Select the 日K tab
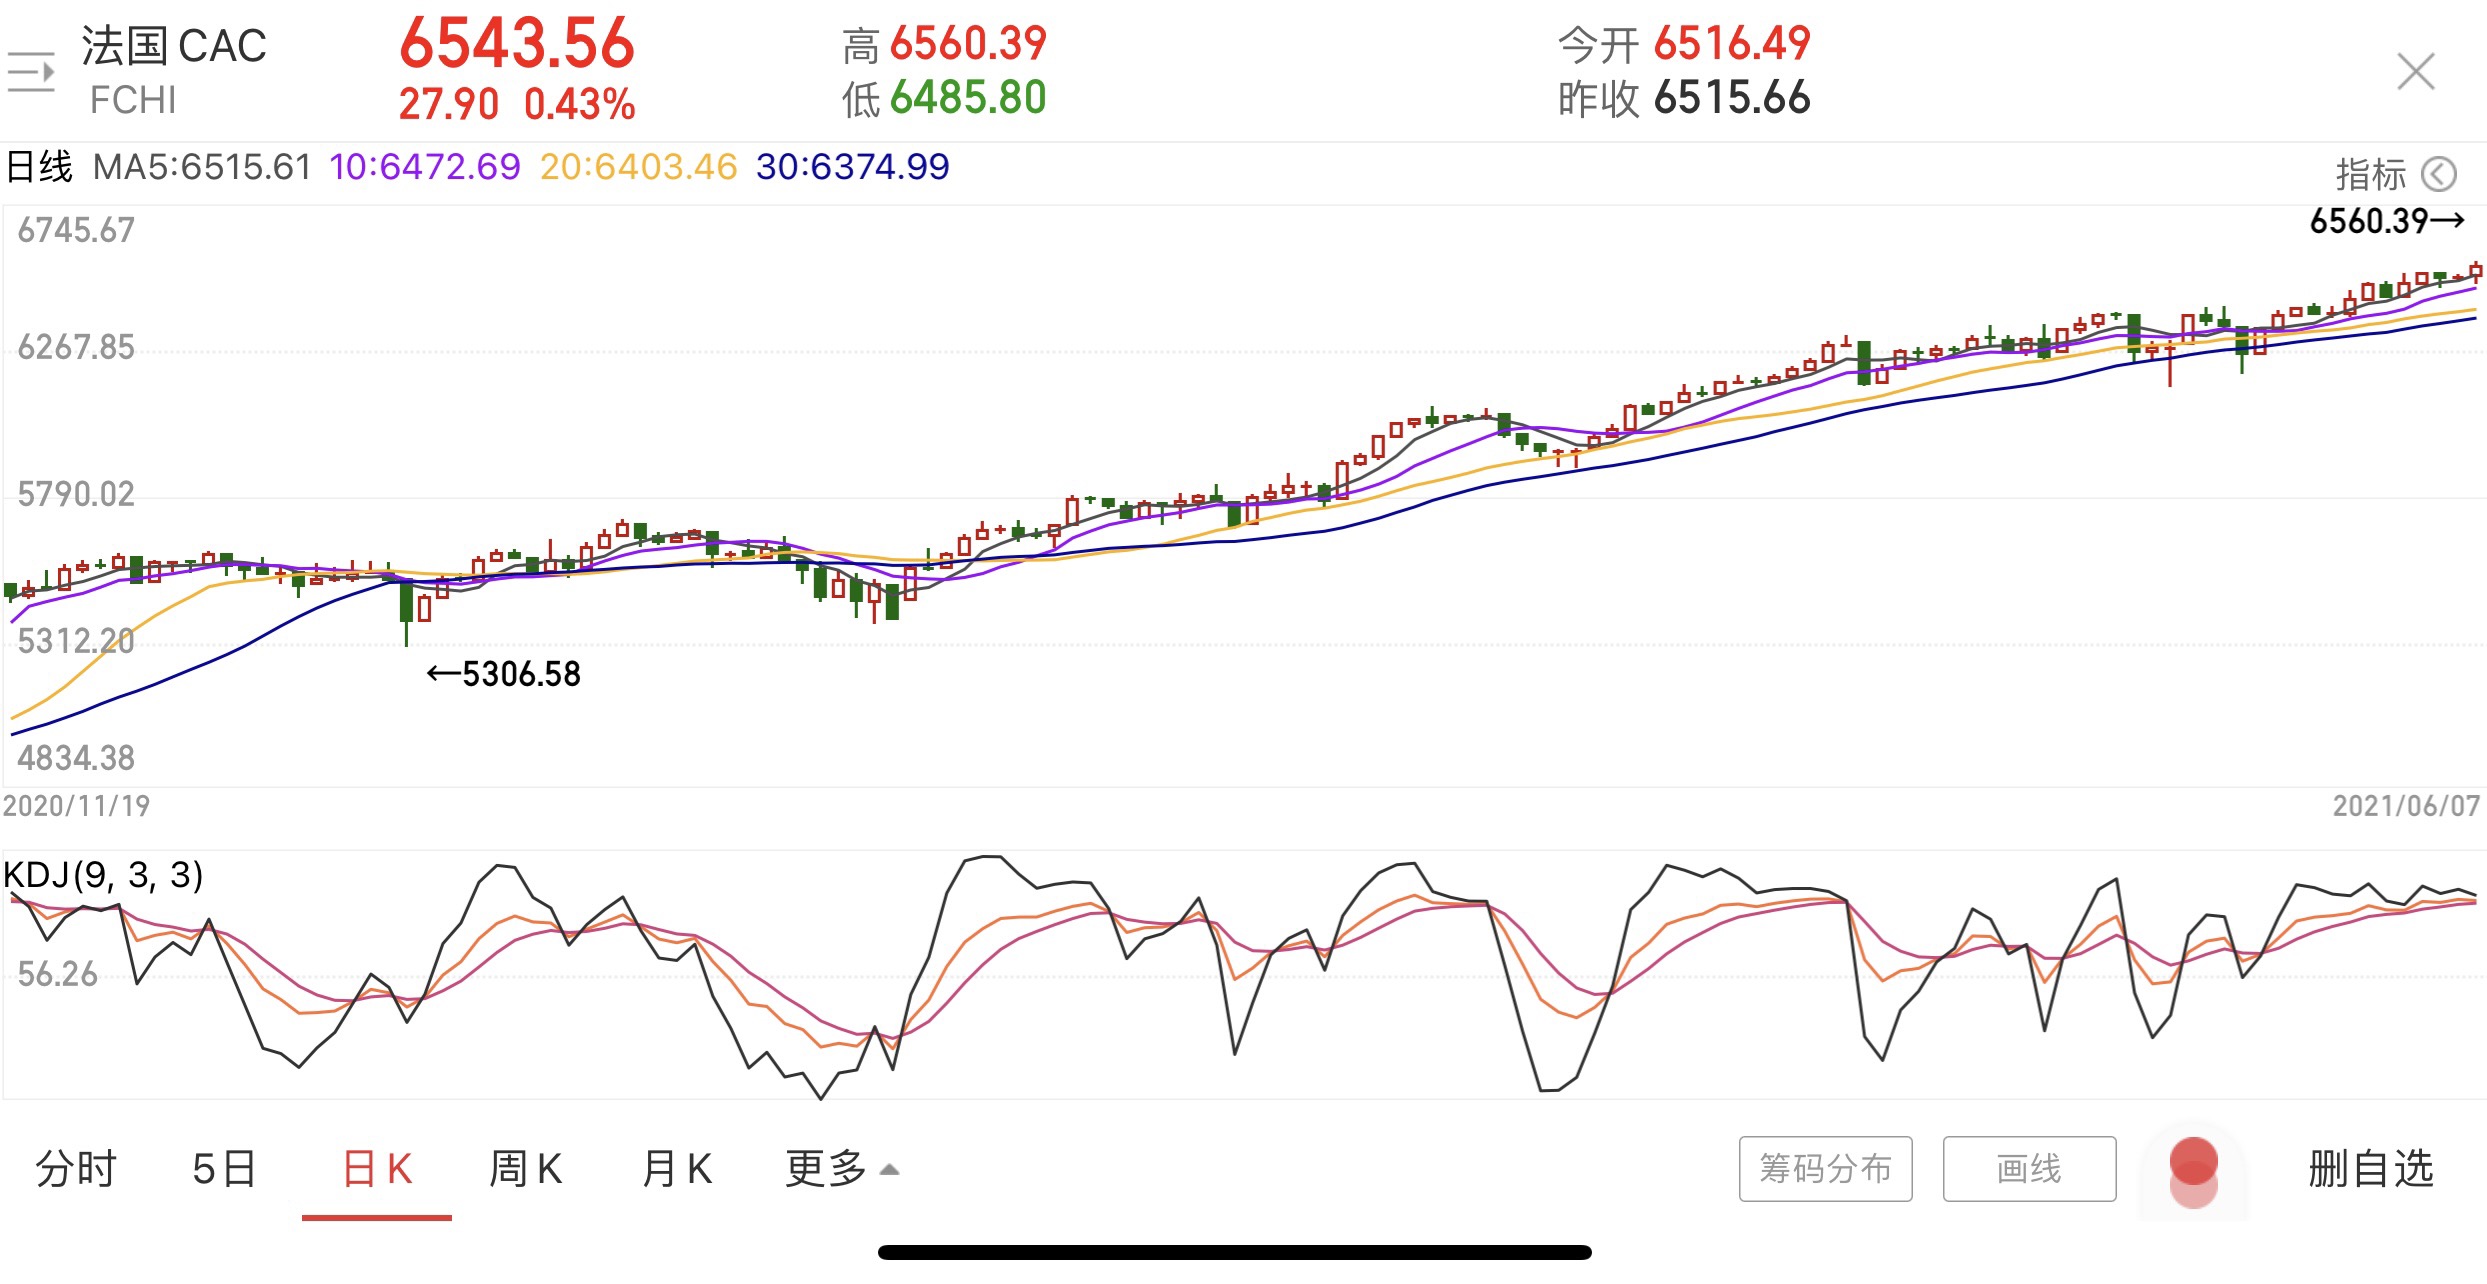The image size is (2487, 1284). (x=377, y=1168)
